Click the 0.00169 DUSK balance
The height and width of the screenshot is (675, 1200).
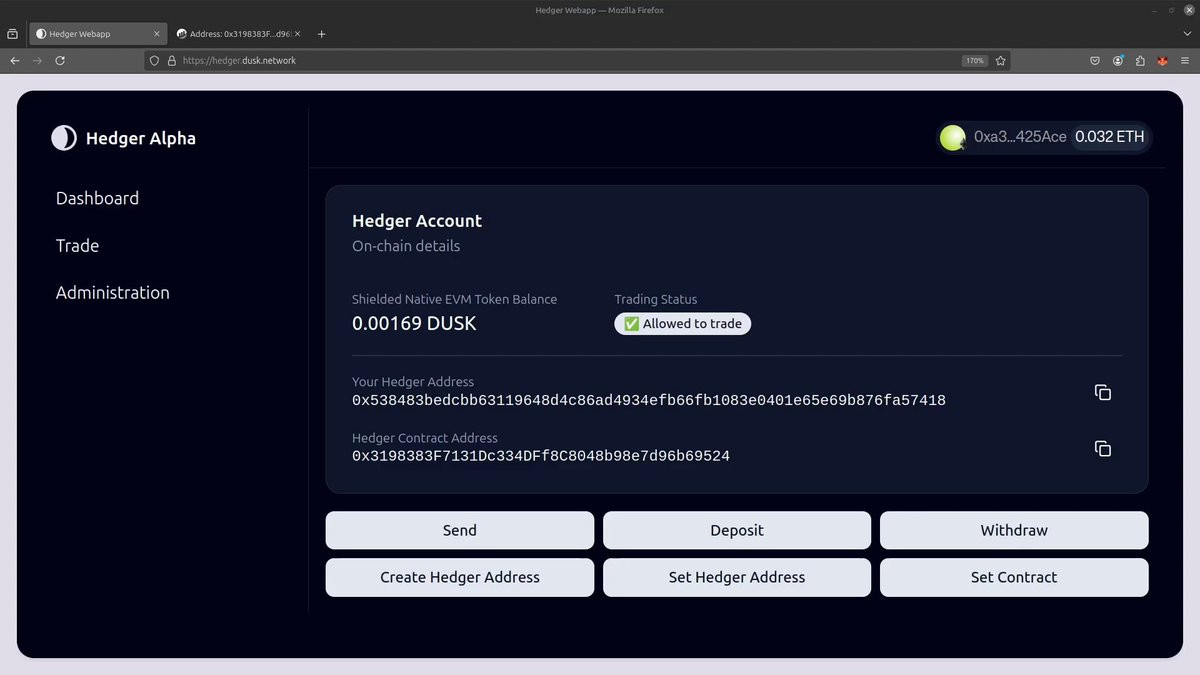414,323
